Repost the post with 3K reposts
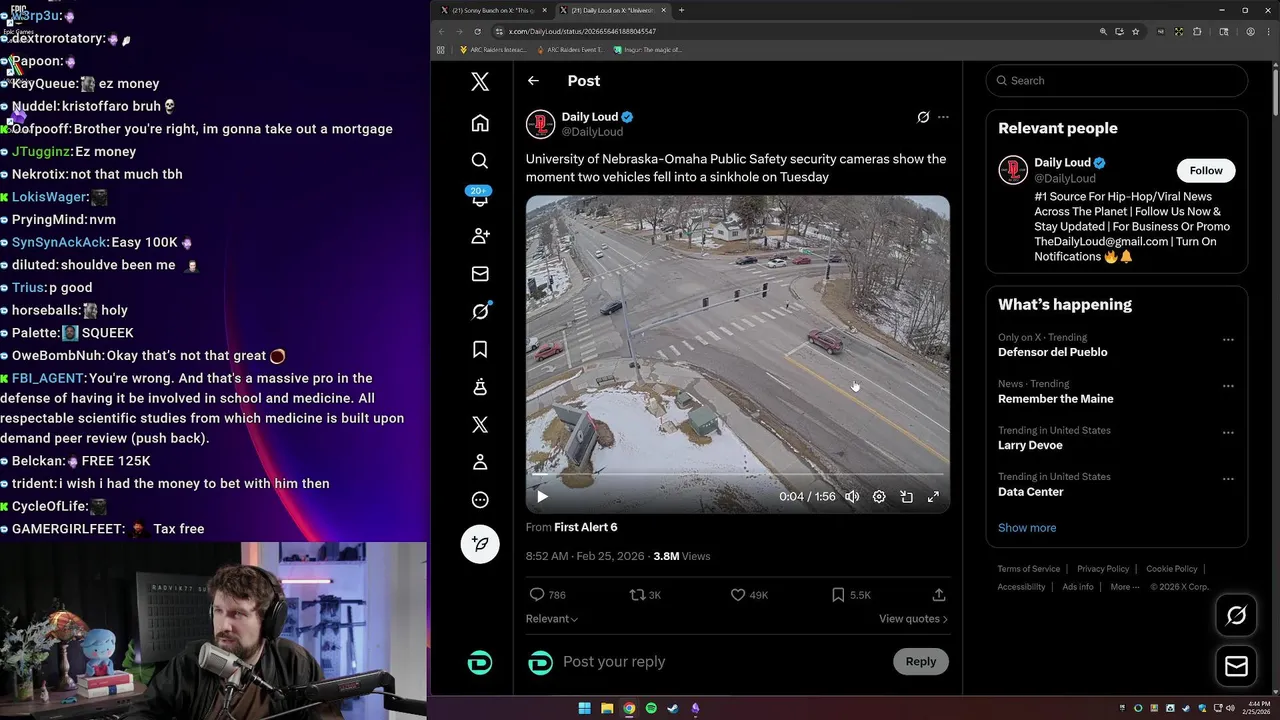The width and height of the screenshot is (1280, 720). [645, 595]
